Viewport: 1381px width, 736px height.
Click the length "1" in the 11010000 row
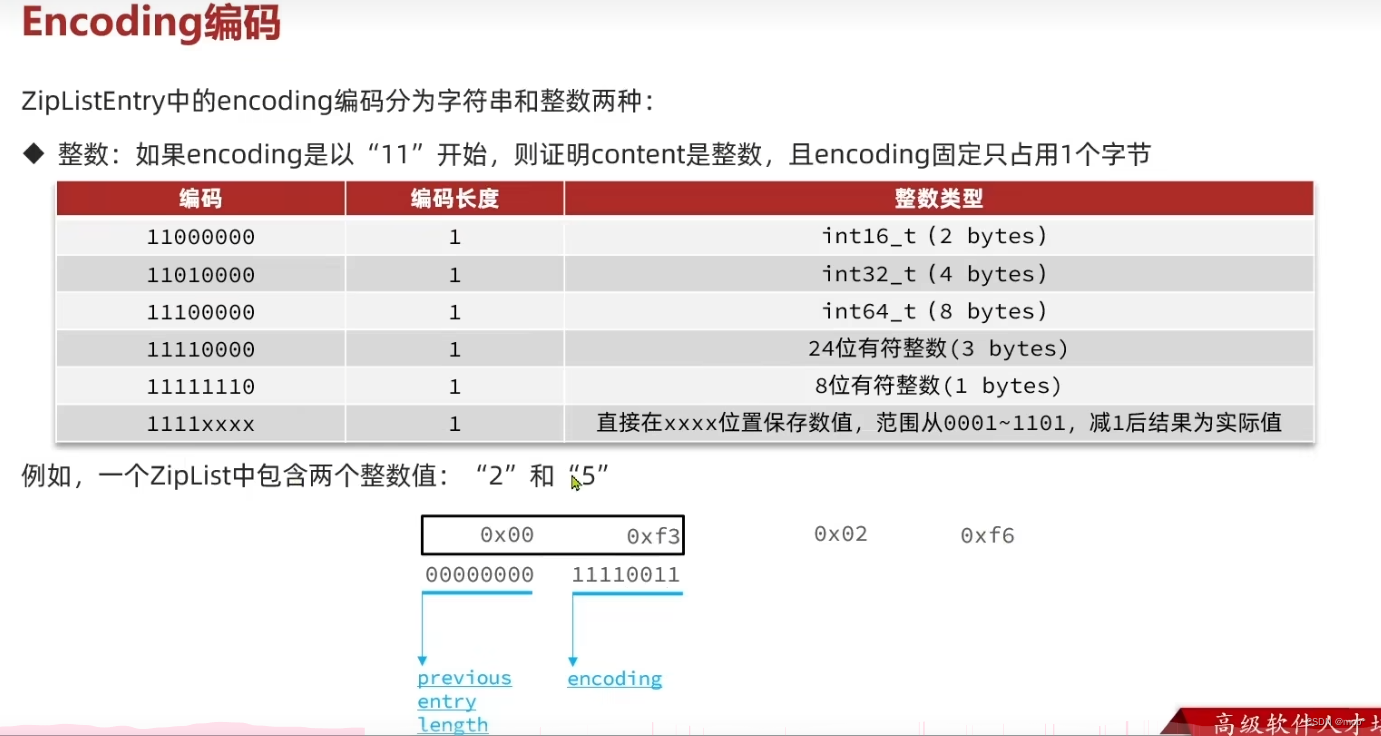pyautogui.click(x=455, y=274)
